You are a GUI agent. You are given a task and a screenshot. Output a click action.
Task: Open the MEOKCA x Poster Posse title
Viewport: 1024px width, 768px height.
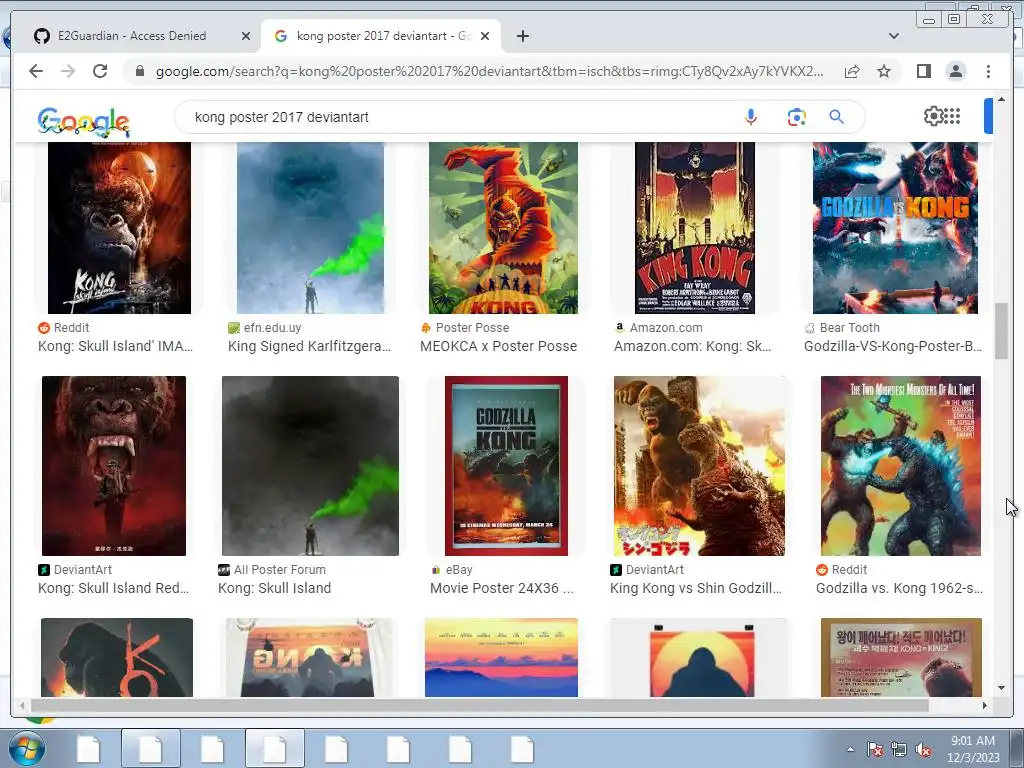[x=498, y=346]
